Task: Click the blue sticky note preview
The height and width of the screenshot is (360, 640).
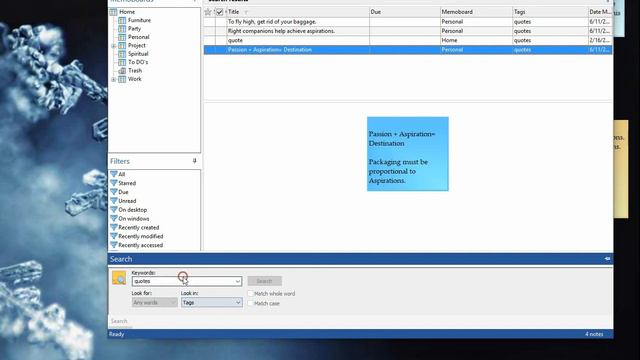Action: (x=408, y=154)
